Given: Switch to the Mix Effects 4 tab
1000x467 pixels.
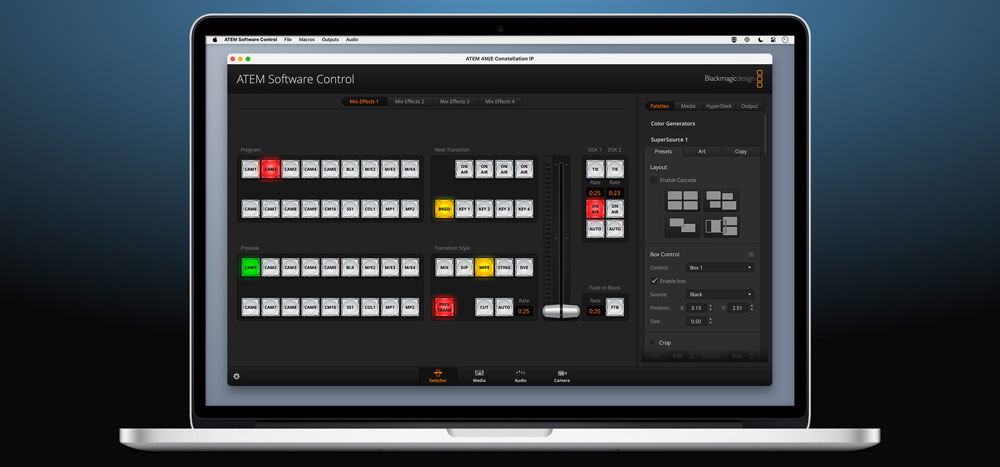Looking at the screenshot, I should (x=499, y=101).
